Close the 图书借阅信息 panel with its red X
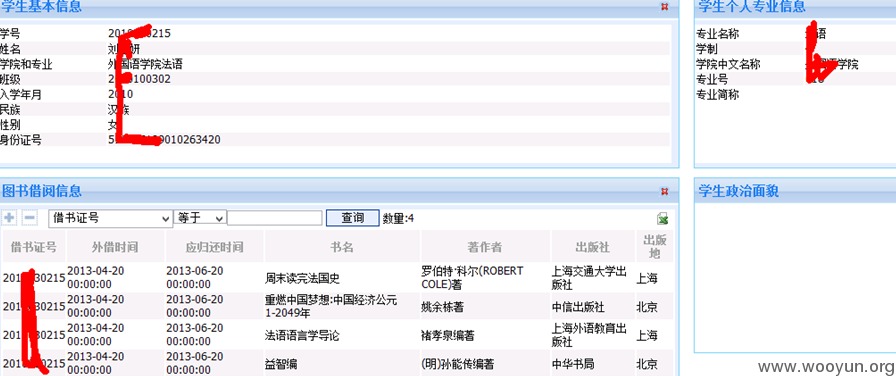Viewport: 896px width, 376px height. click(x=664, y=191)
